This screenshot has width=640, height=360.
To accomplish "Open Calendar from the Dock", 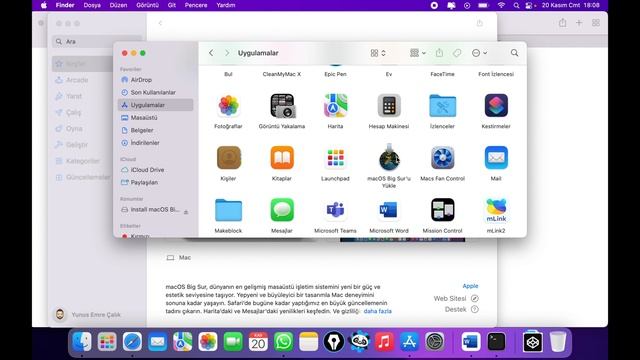I will [258, 342].
